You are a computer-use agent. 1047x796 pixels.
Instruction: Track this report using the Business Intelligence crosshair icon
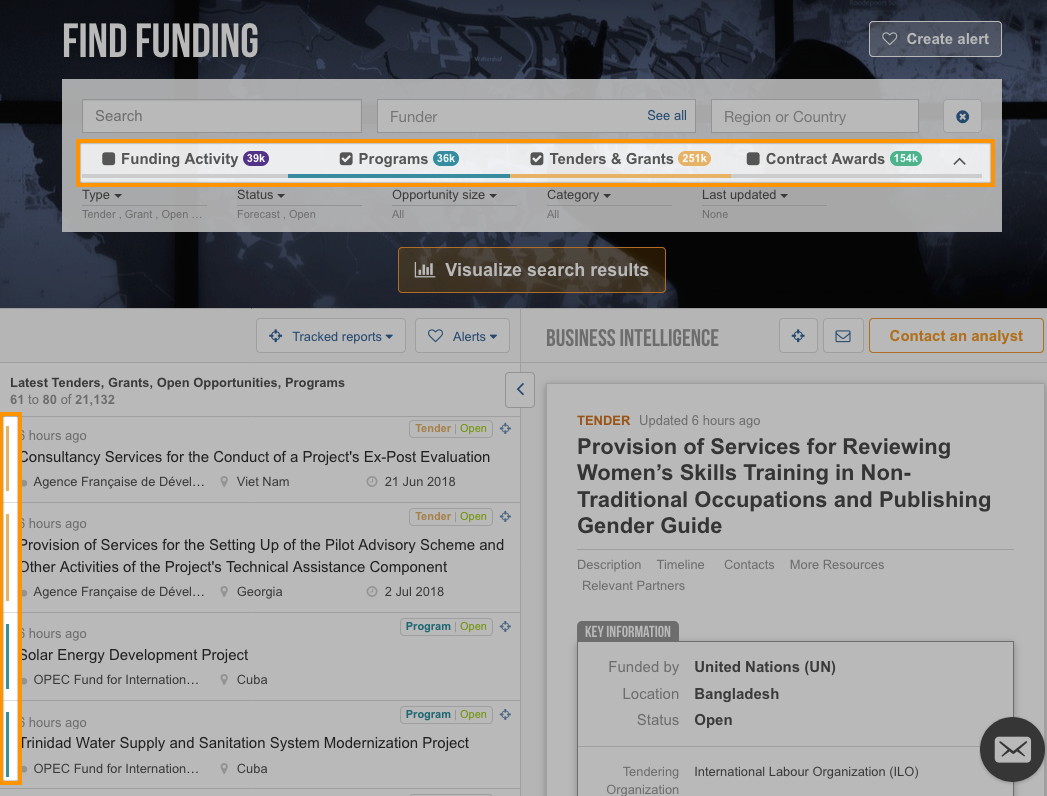click(799, 336)
